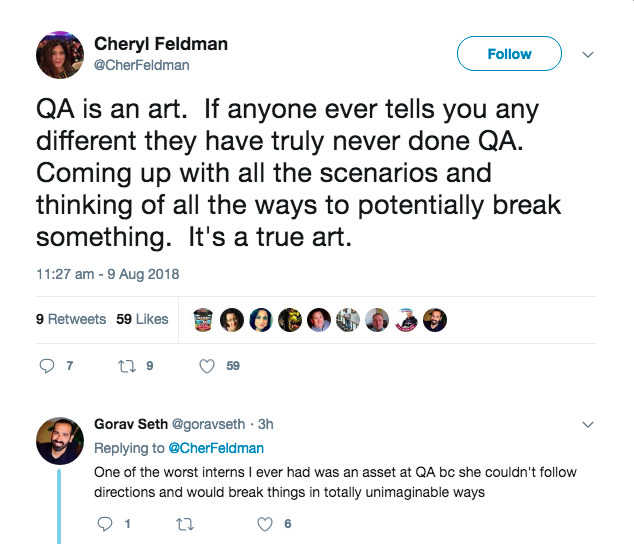This screenshot has width=634, height=544.
Task: Retweet Gorav Seth's reply
Action: click(x=185, y=525)
